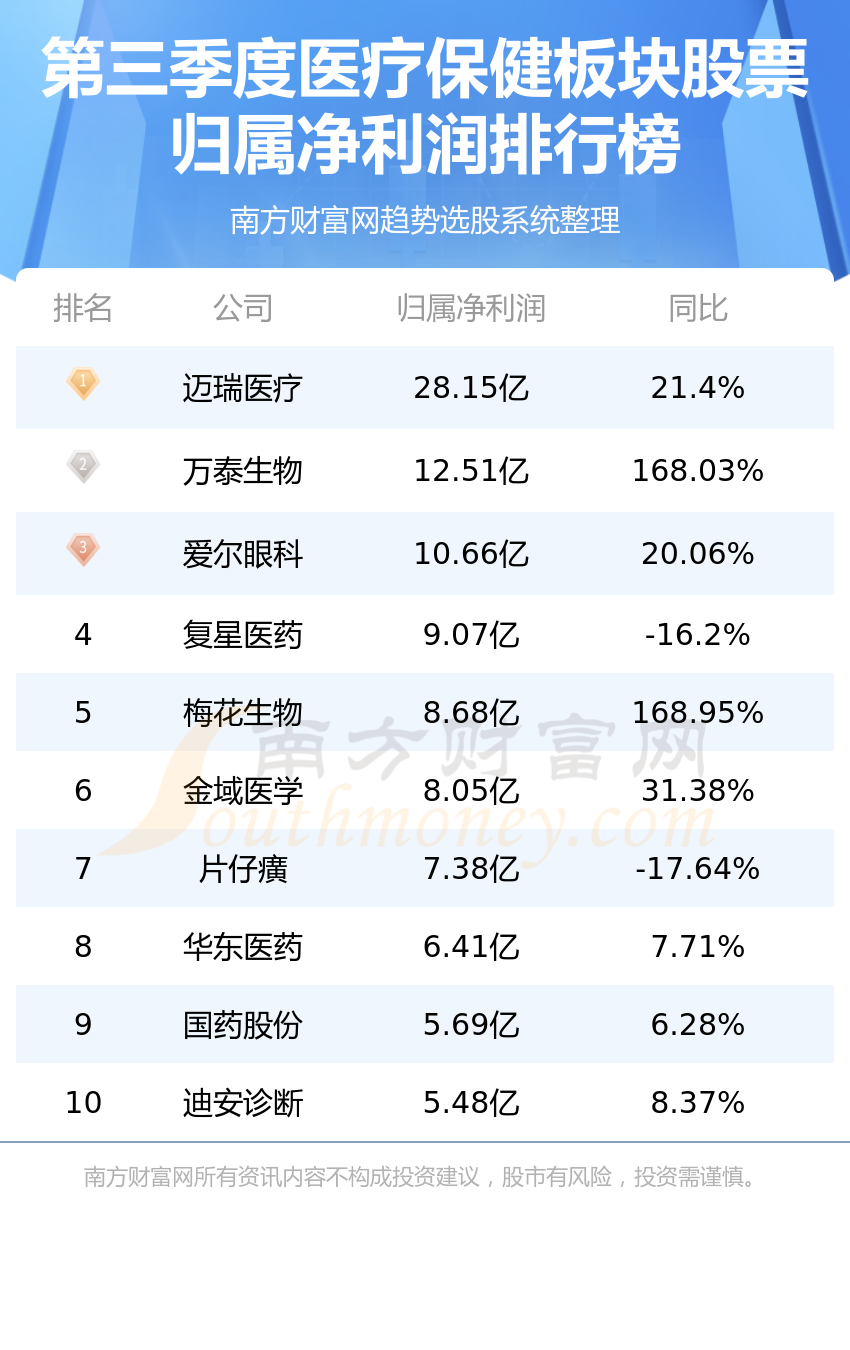Open the 万泰生物 company entry

(243, 471)
